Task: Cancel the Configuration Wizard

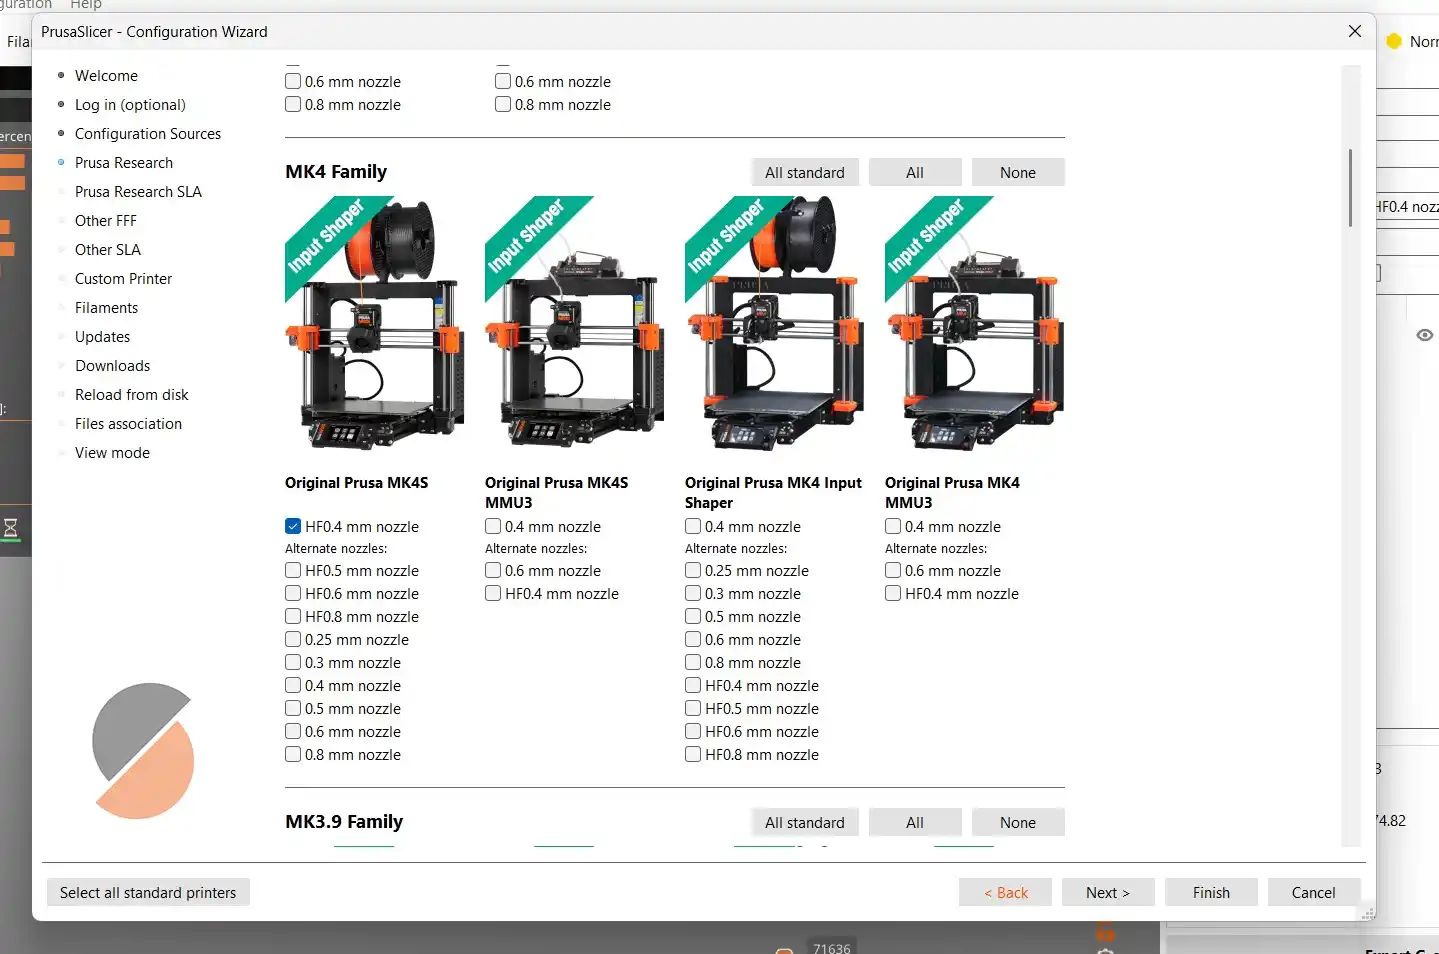Action: [x=1314, y=892]
